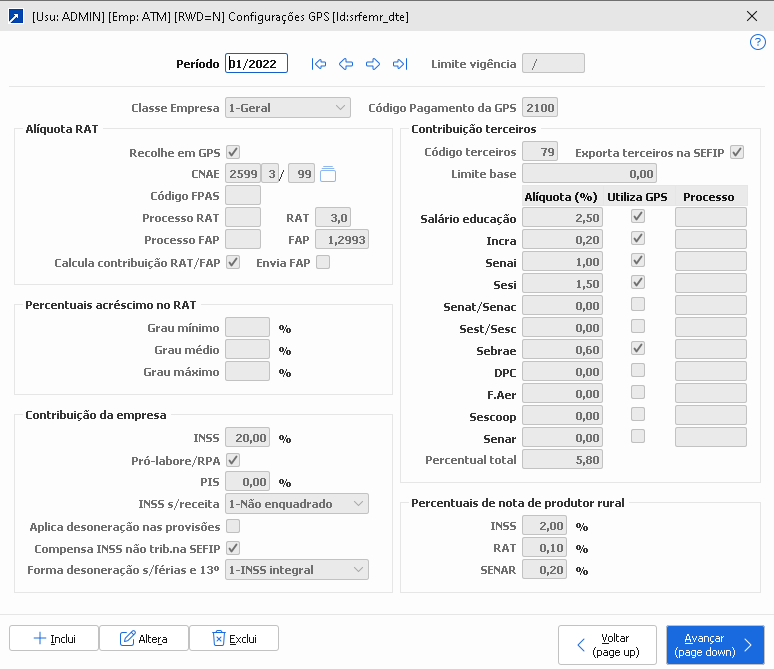
Task: Click the Período input field
Action: point(257,64)
